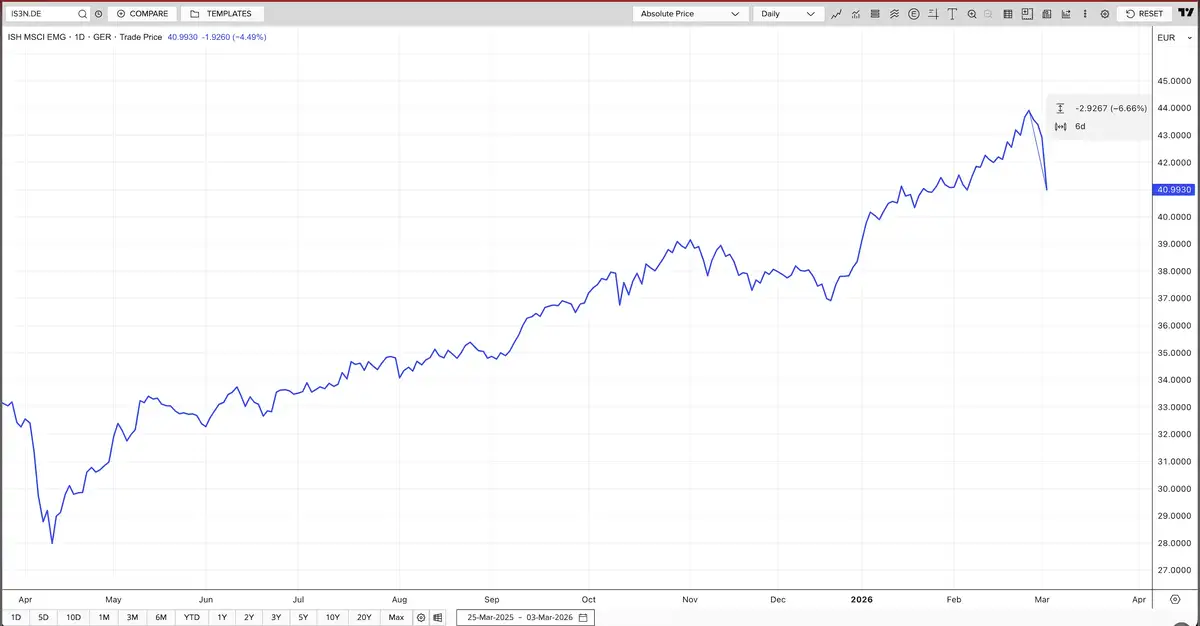This screenshot has height=626, width=1200.
Task: Click the -1.9260 (-4.49%) change value
Action: [x=234, y=37]
